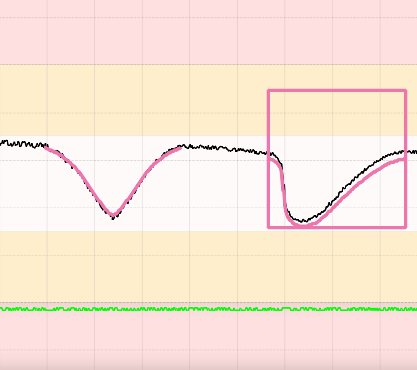The height and width of the screenshot is (370, 417).
Task: Click the bottom-left corner of the pink rectangle
Action: [x=269, y=227]
